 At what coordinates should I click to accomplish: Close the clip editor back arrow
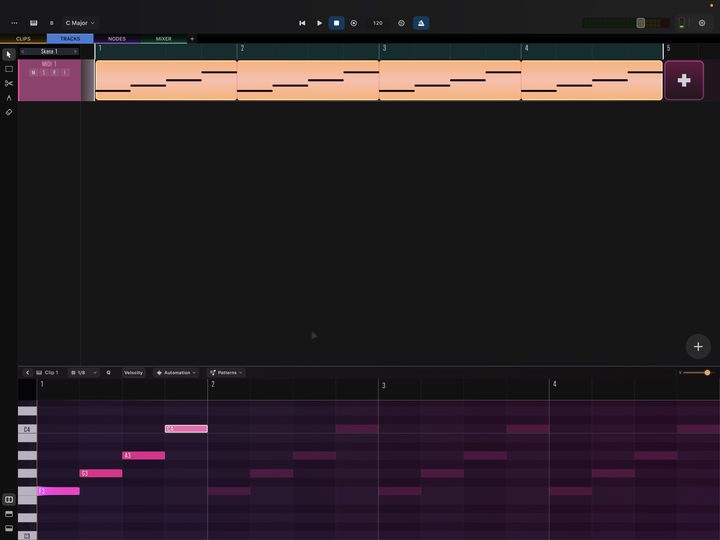click(27, 372)
